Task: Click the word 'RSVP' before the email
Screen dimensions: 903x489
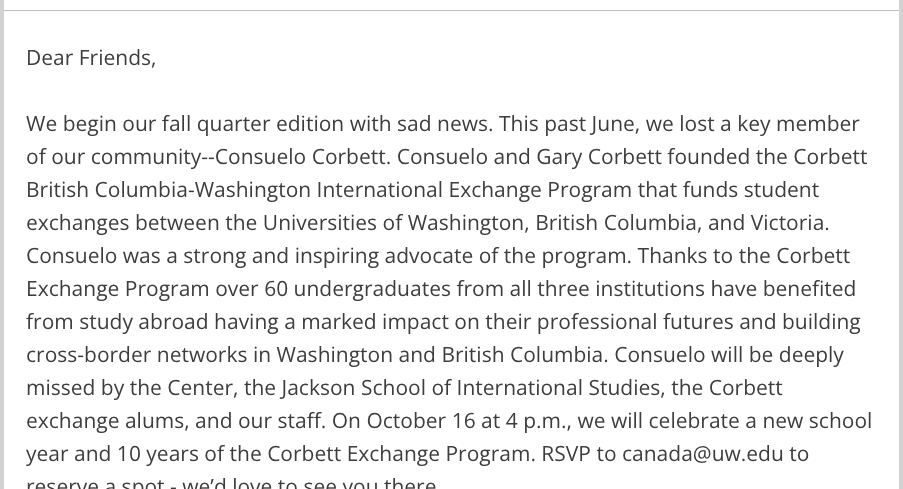Action: [566, 454]
